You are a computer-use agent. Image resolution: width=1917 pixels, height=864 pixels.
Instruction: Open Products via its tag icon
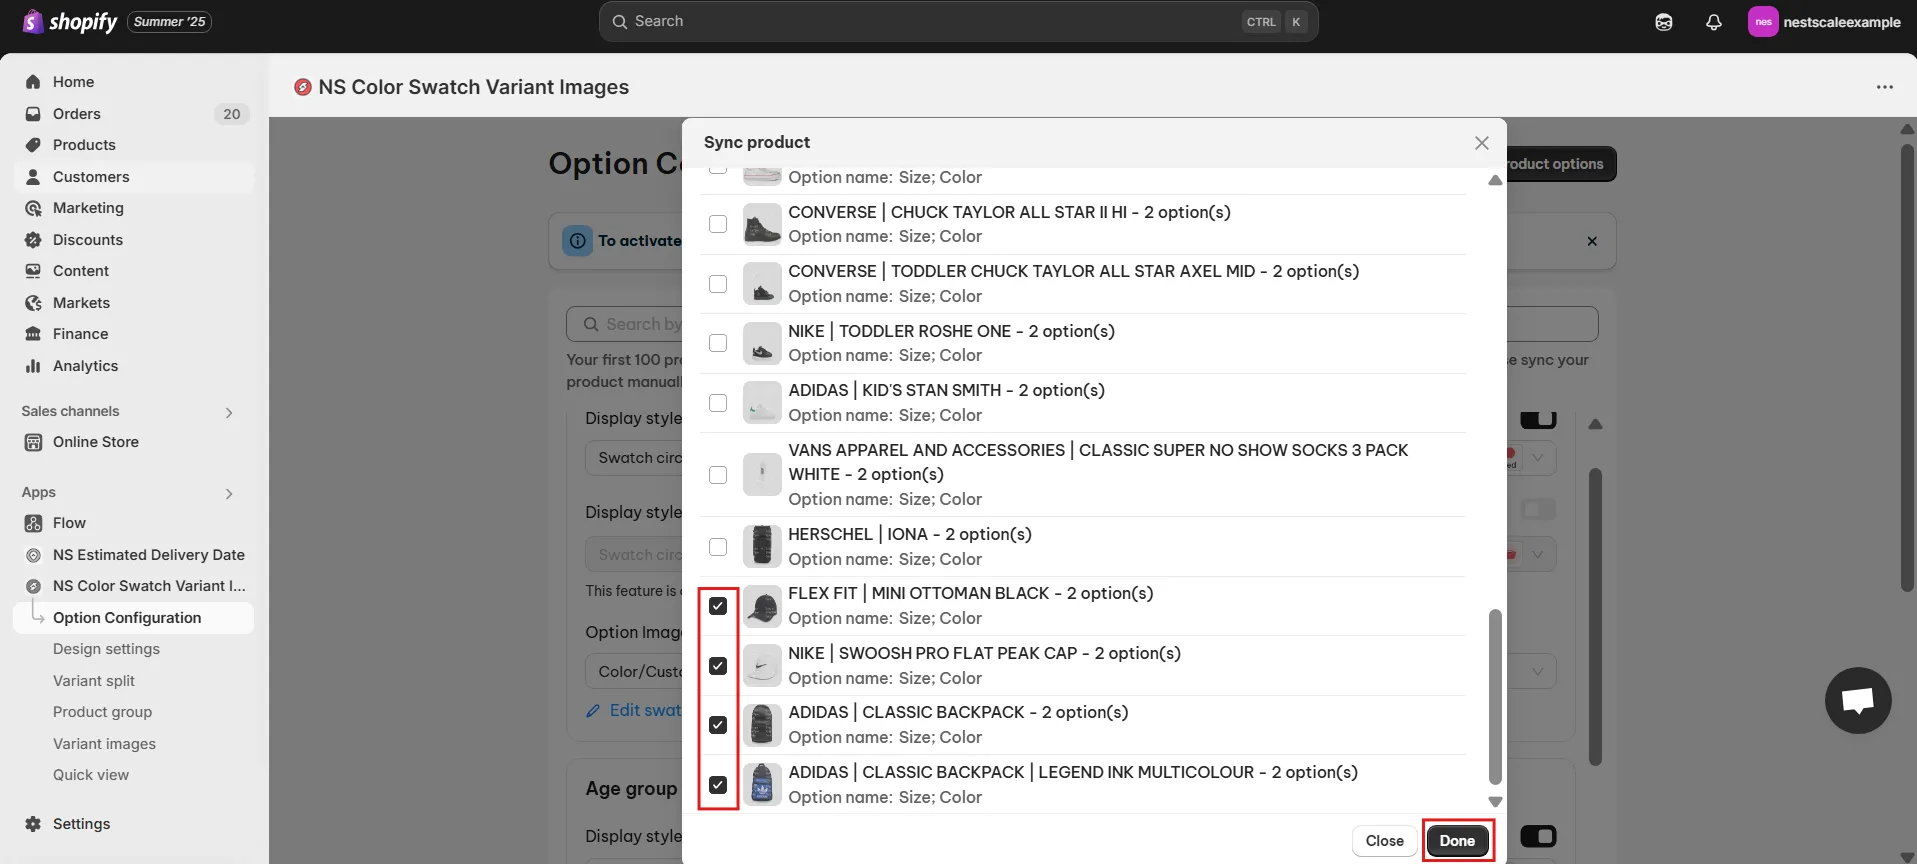click(33, 145)
